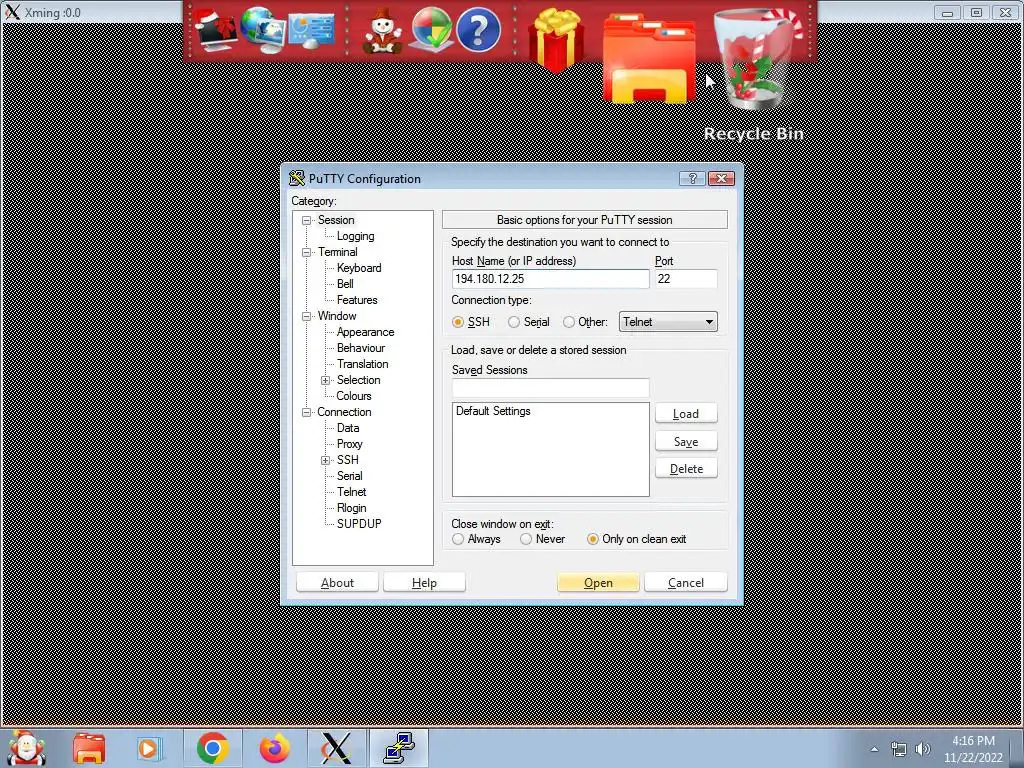Image resolution: width=1024 pixels, height=768 pixels.
Task: Launch Firefox from taskbar
Action: tap(274, 748)
